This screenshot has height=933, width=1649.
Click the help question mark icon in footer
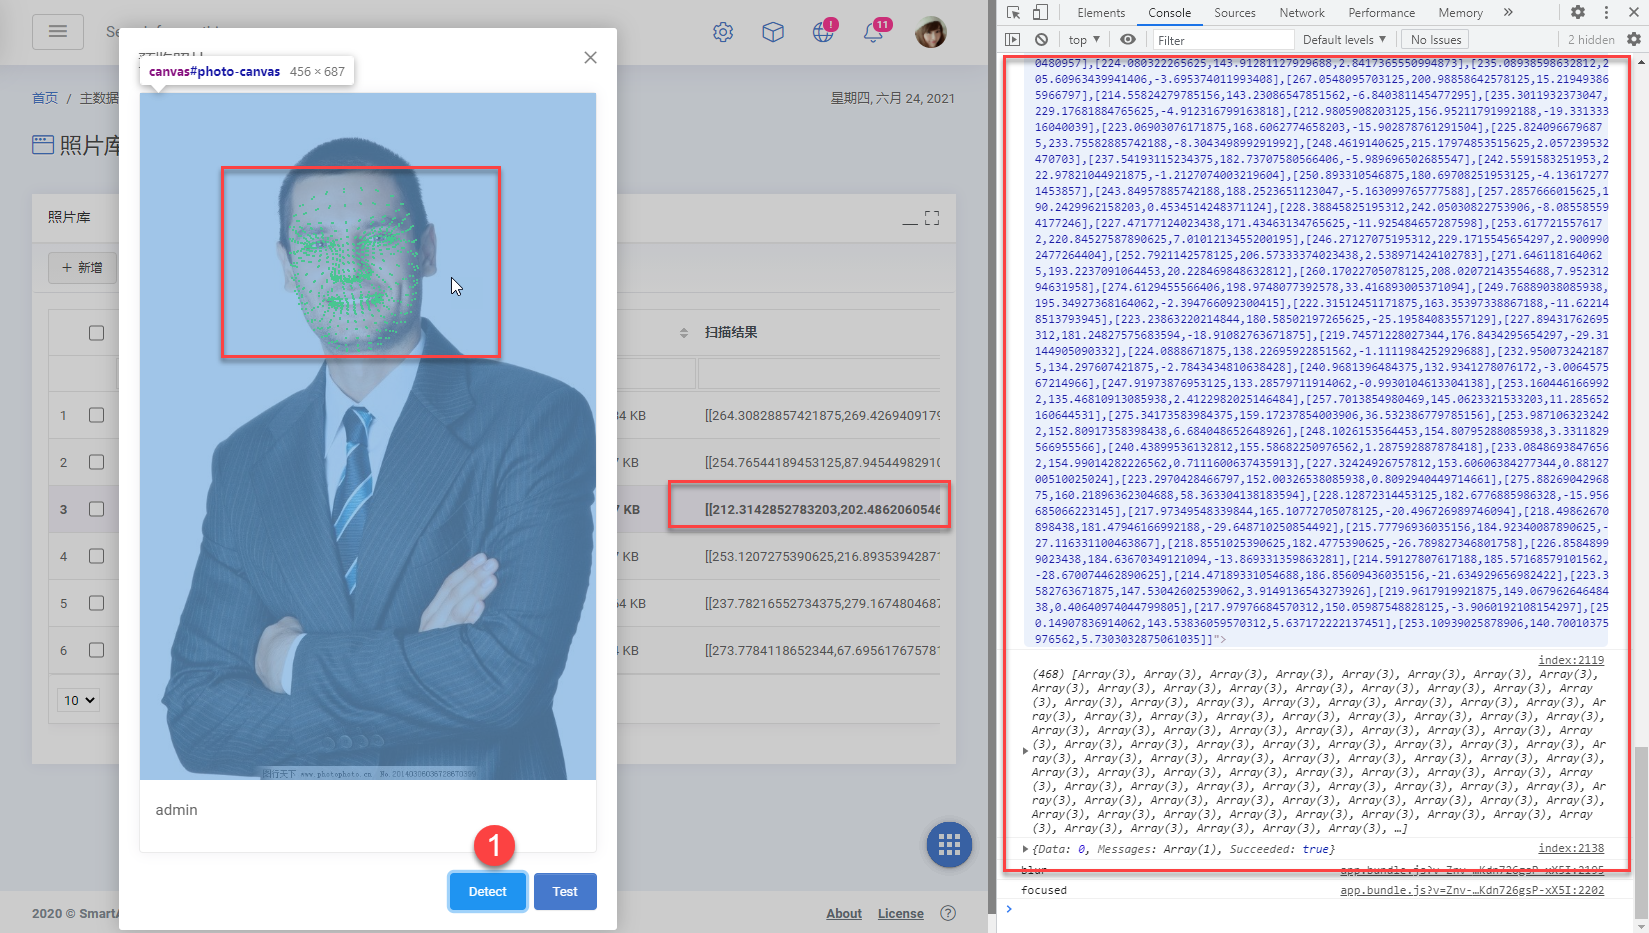(948, 913)
